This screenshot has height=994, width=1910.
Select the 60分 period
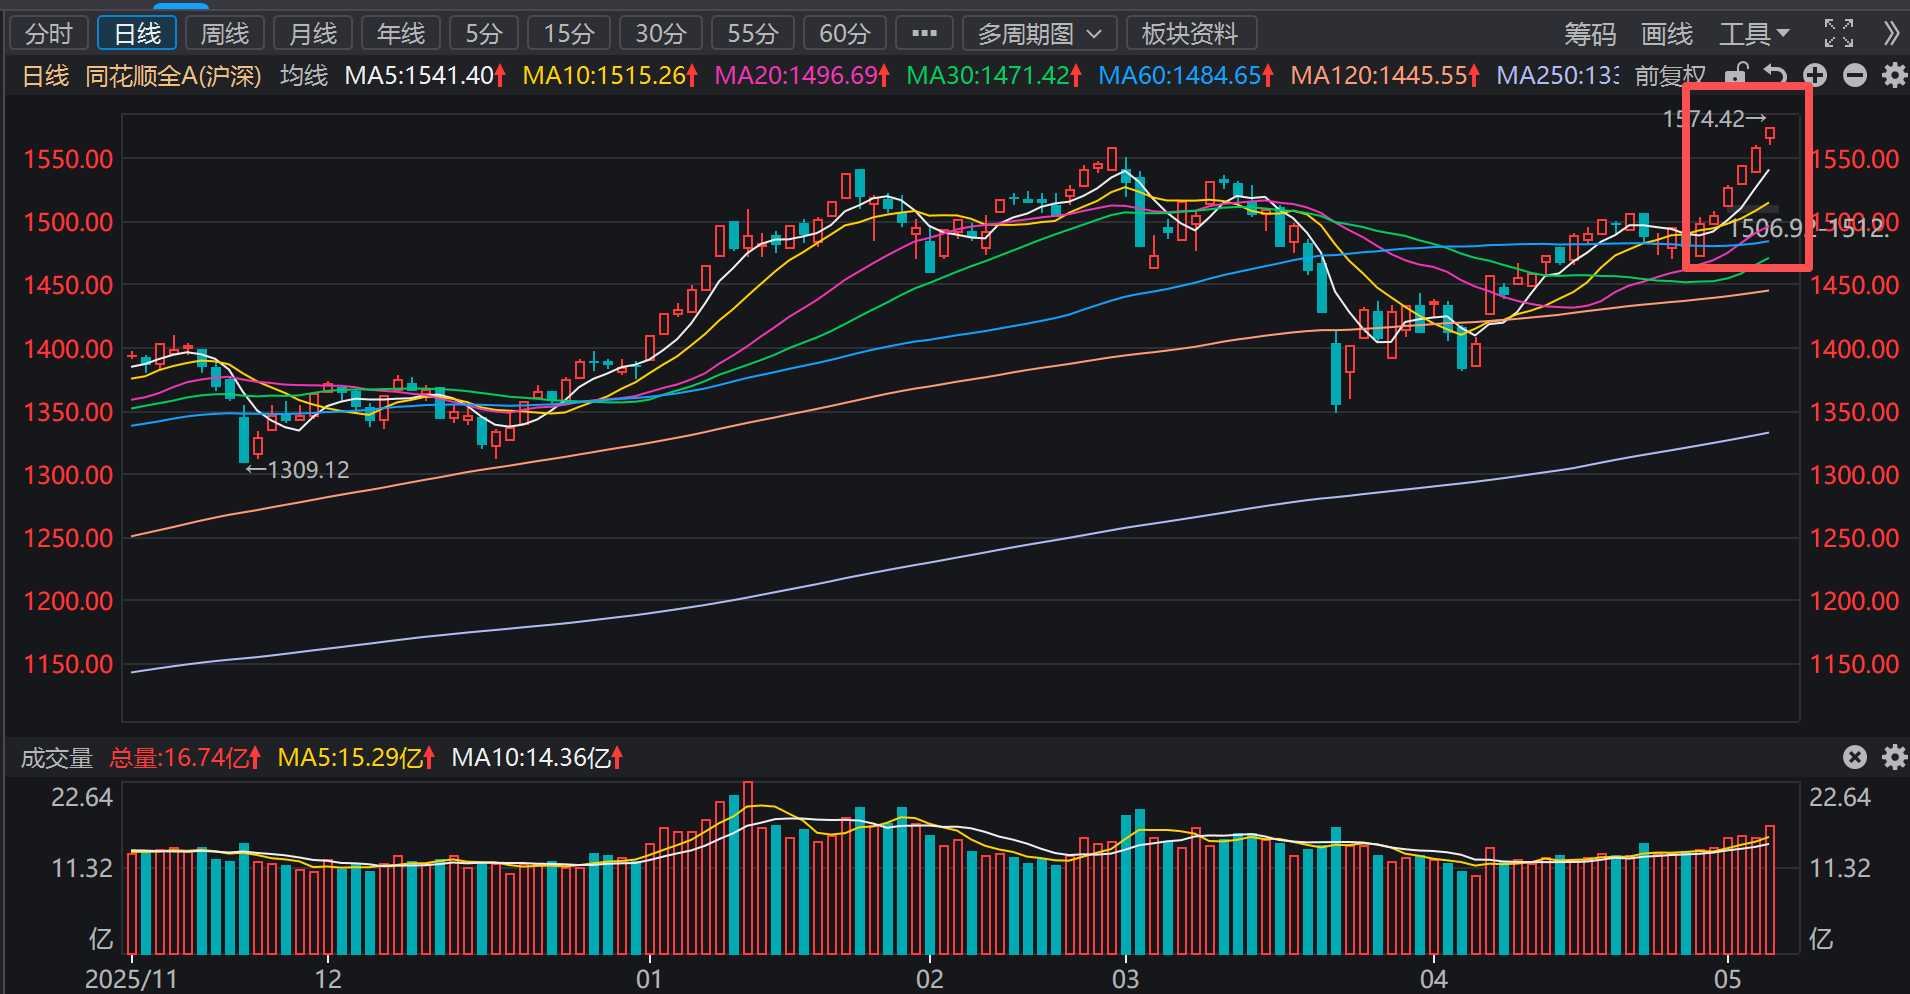click(x=845, y=34)
